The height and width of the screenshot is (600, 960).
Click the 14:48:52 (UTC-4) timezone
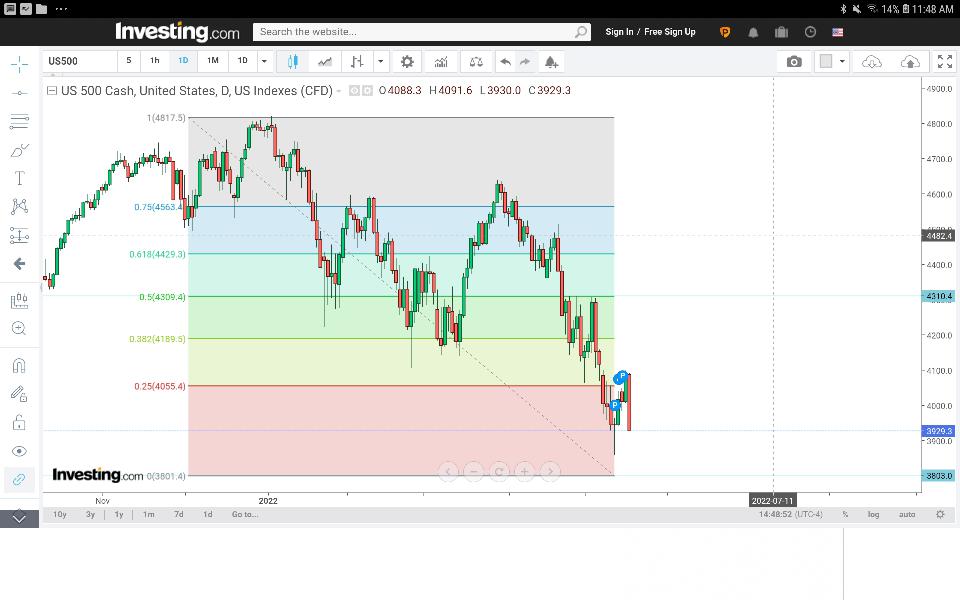[x=790, y=514]
